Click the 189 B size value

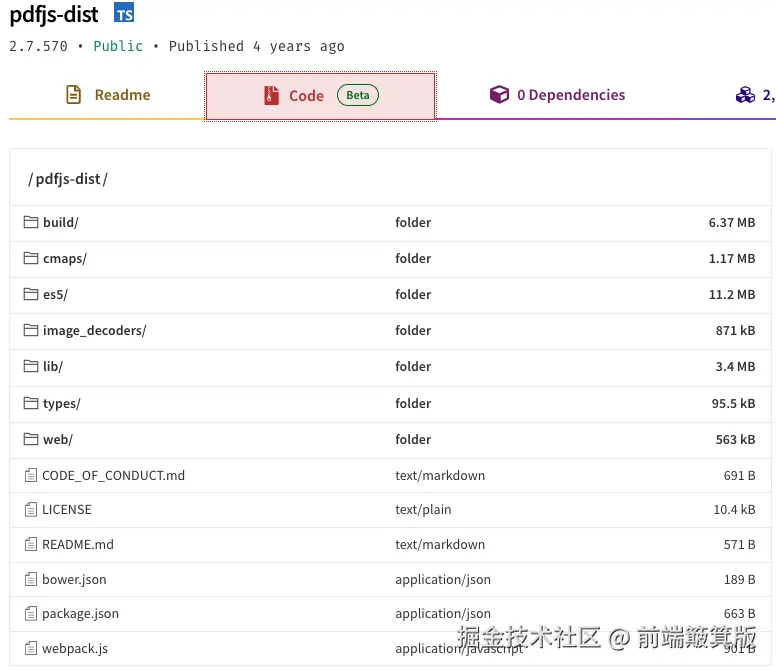tap(739, 579)
